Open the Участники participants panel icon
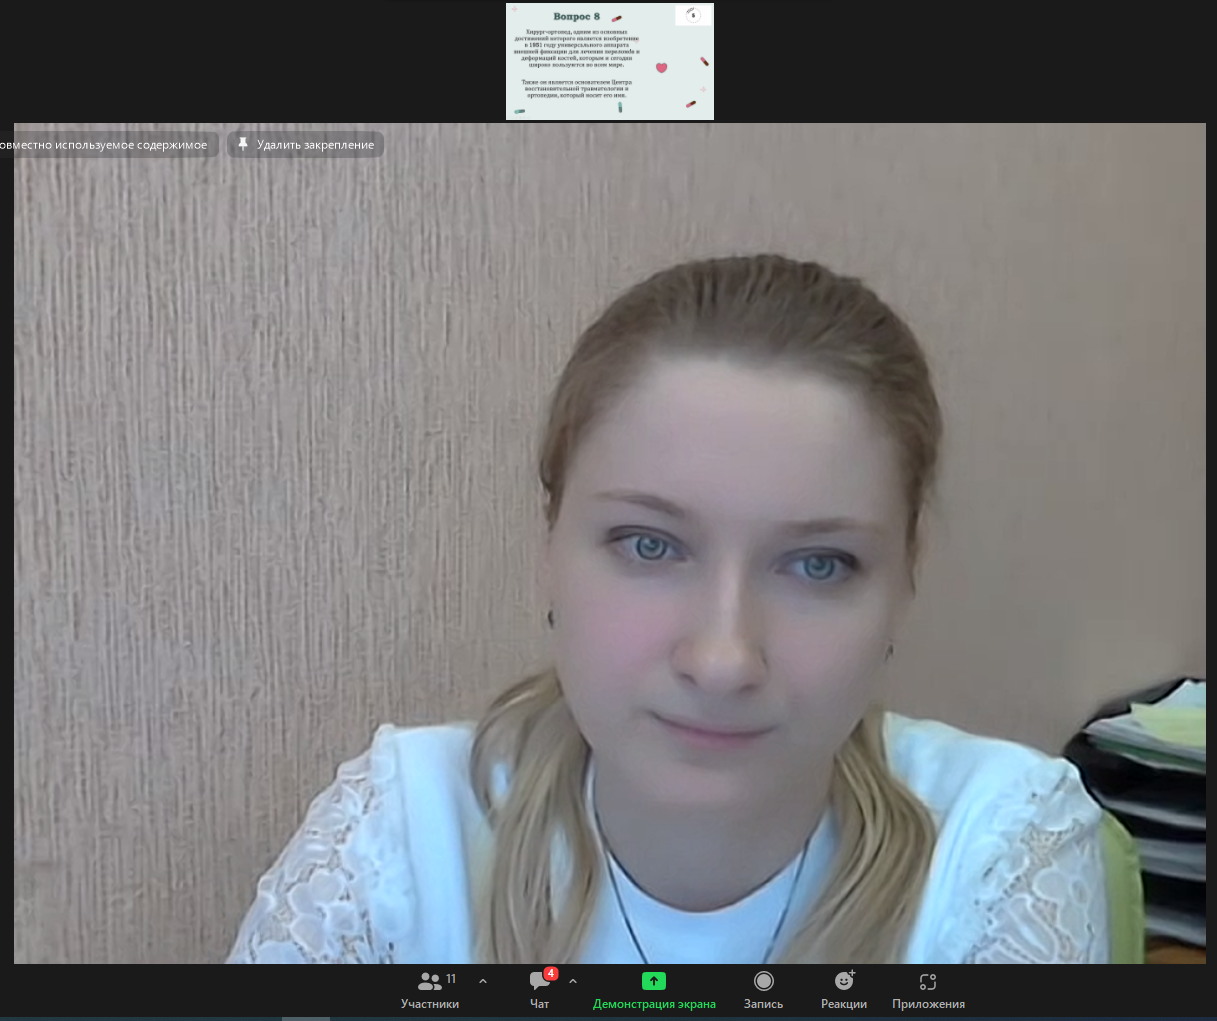 tap(430, 981)
